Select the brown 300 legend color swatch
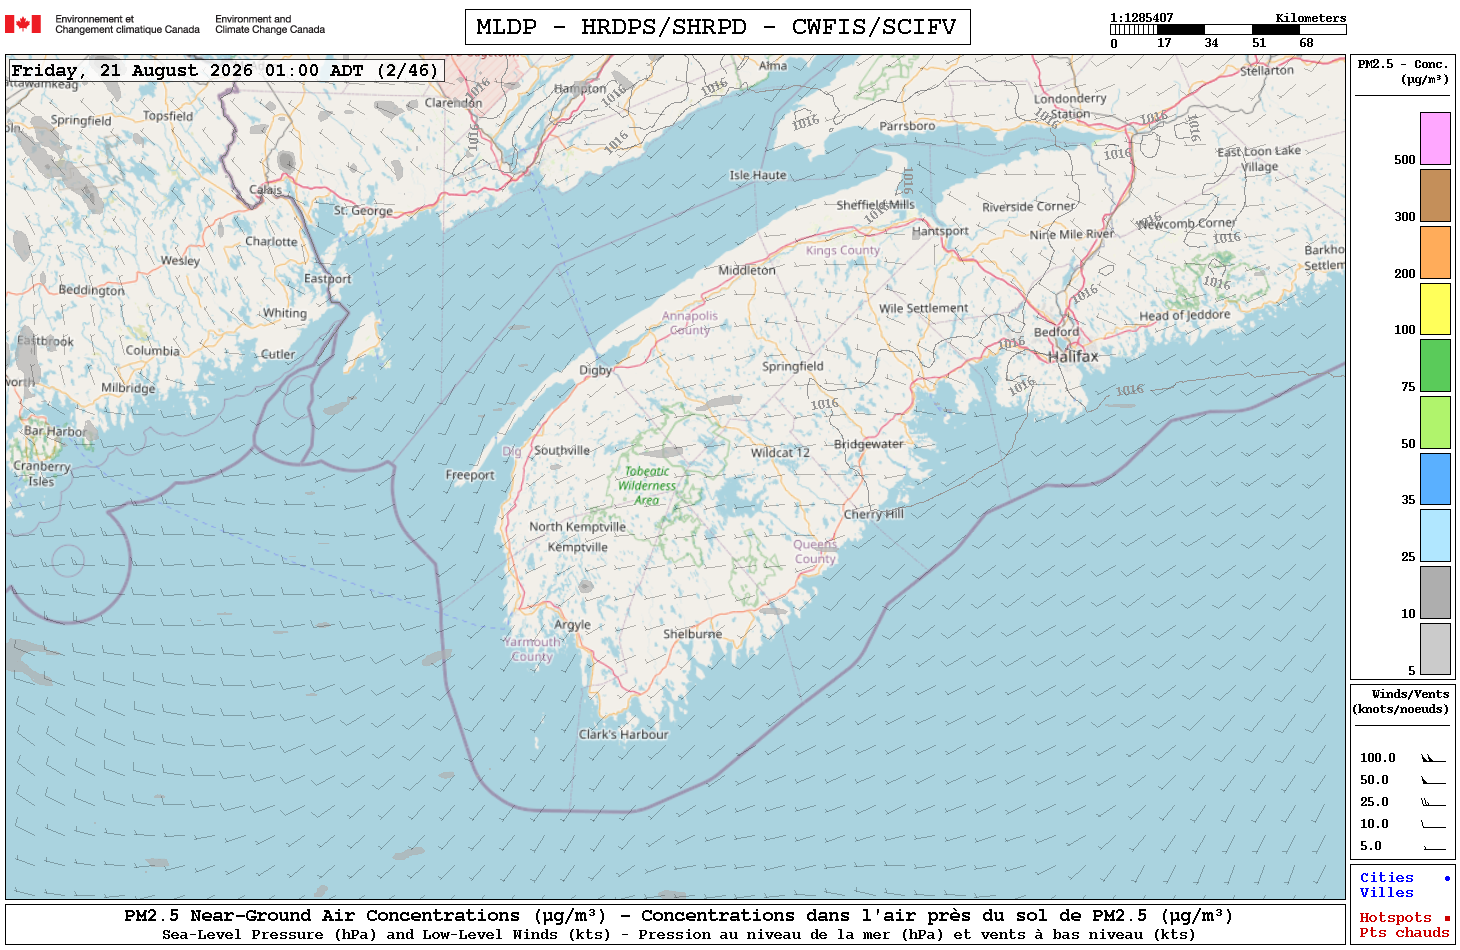 (1435, 195)
